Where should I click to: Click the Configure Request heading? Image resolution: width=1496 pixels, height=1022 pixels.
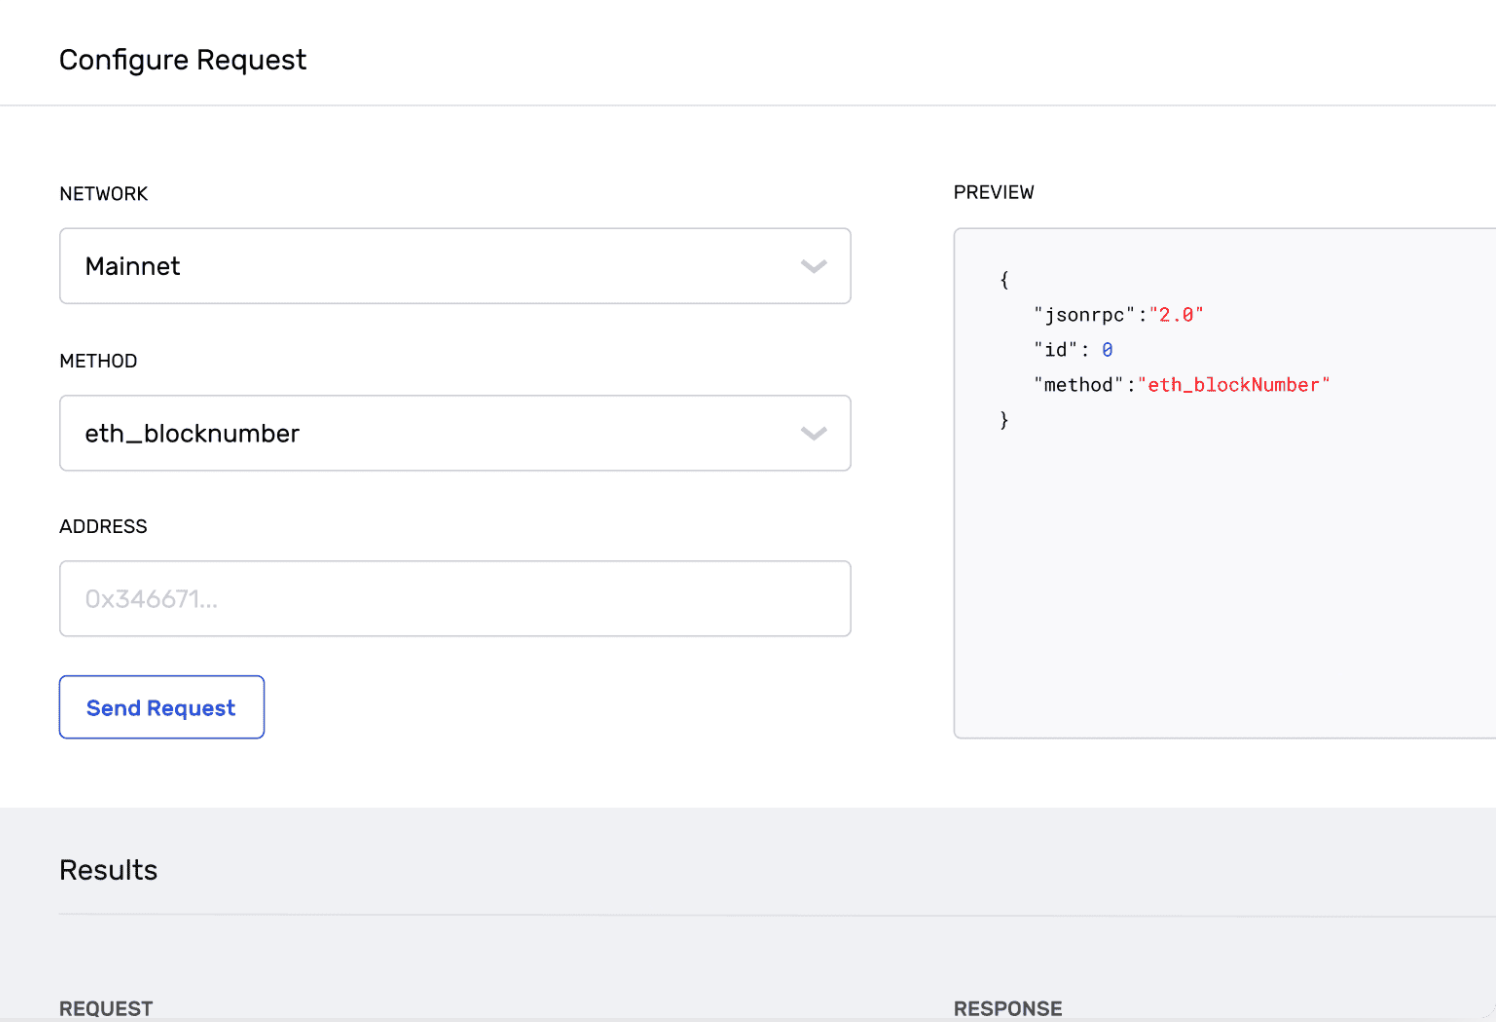tap(183, 60)
